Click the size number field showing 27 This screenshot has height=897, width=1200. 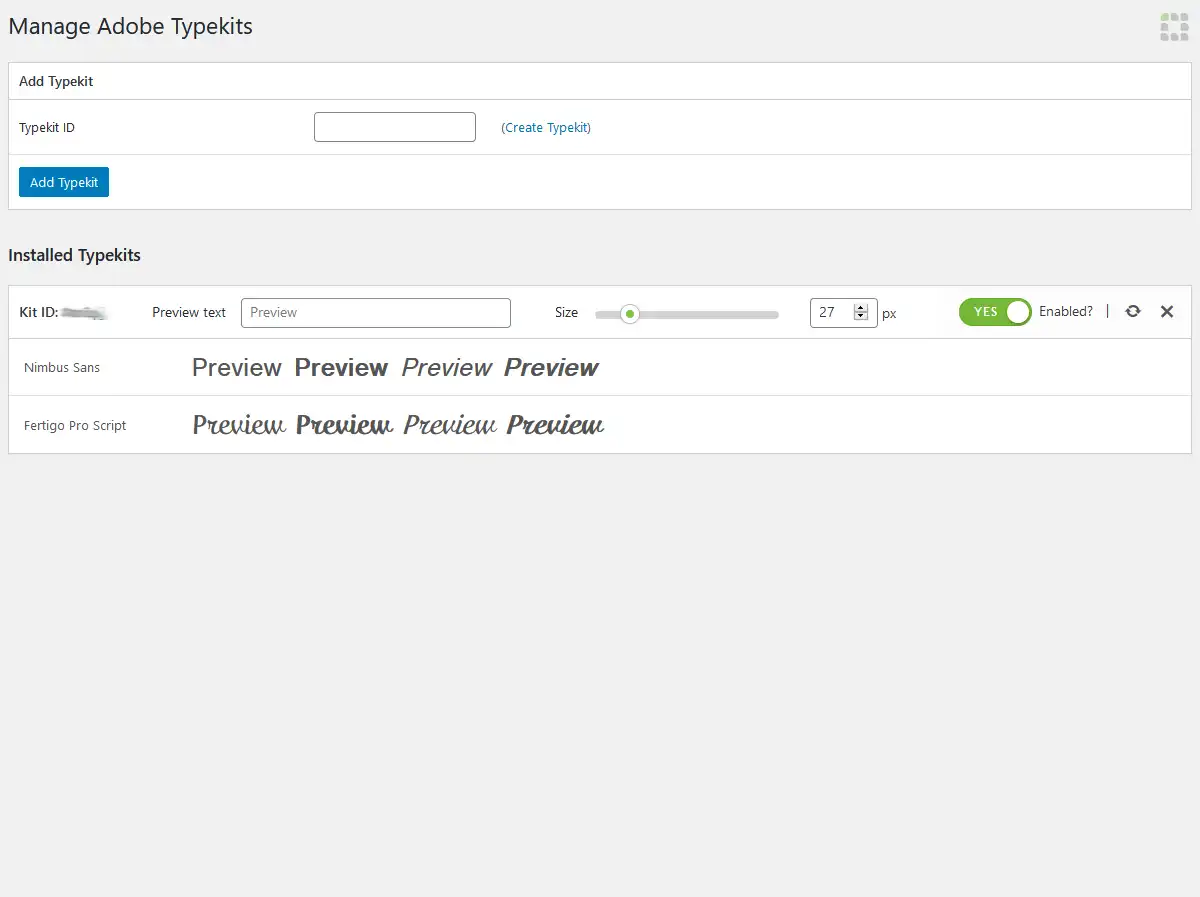coord(831,313)
